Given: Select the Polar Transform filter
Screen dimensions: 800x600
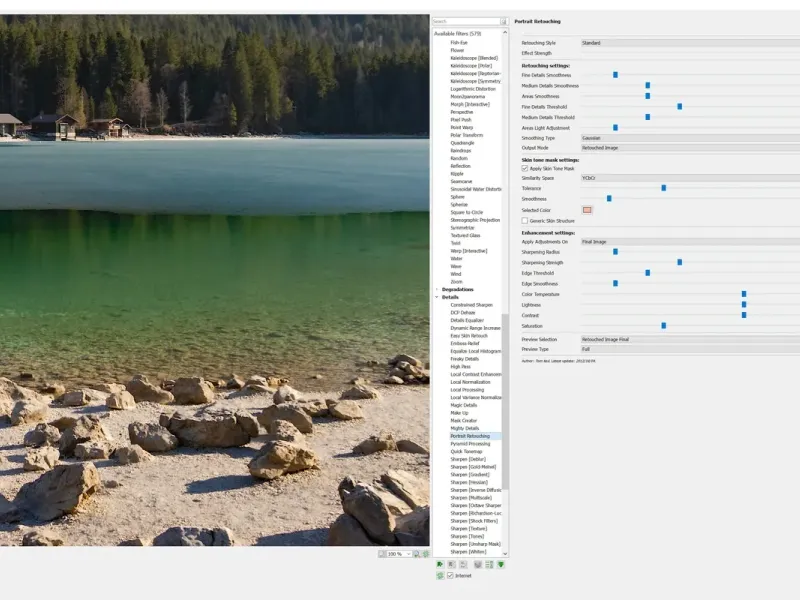Looking at the screenshot, I should tap(466, 135).
